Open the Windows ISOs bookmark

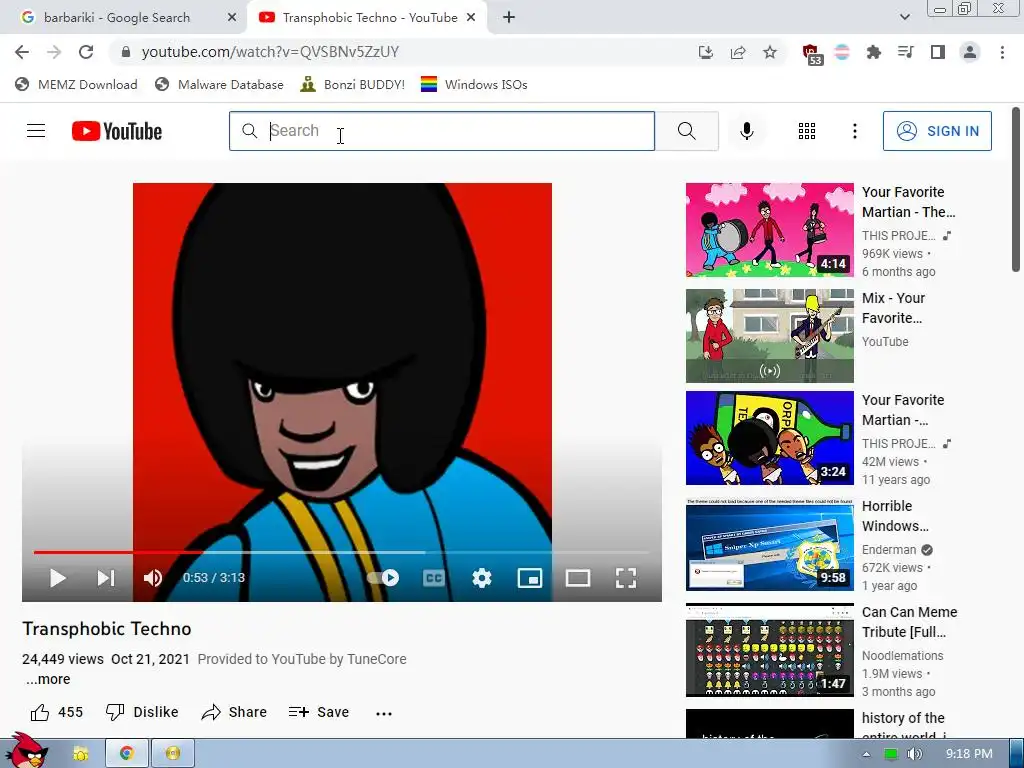[474, 84]
